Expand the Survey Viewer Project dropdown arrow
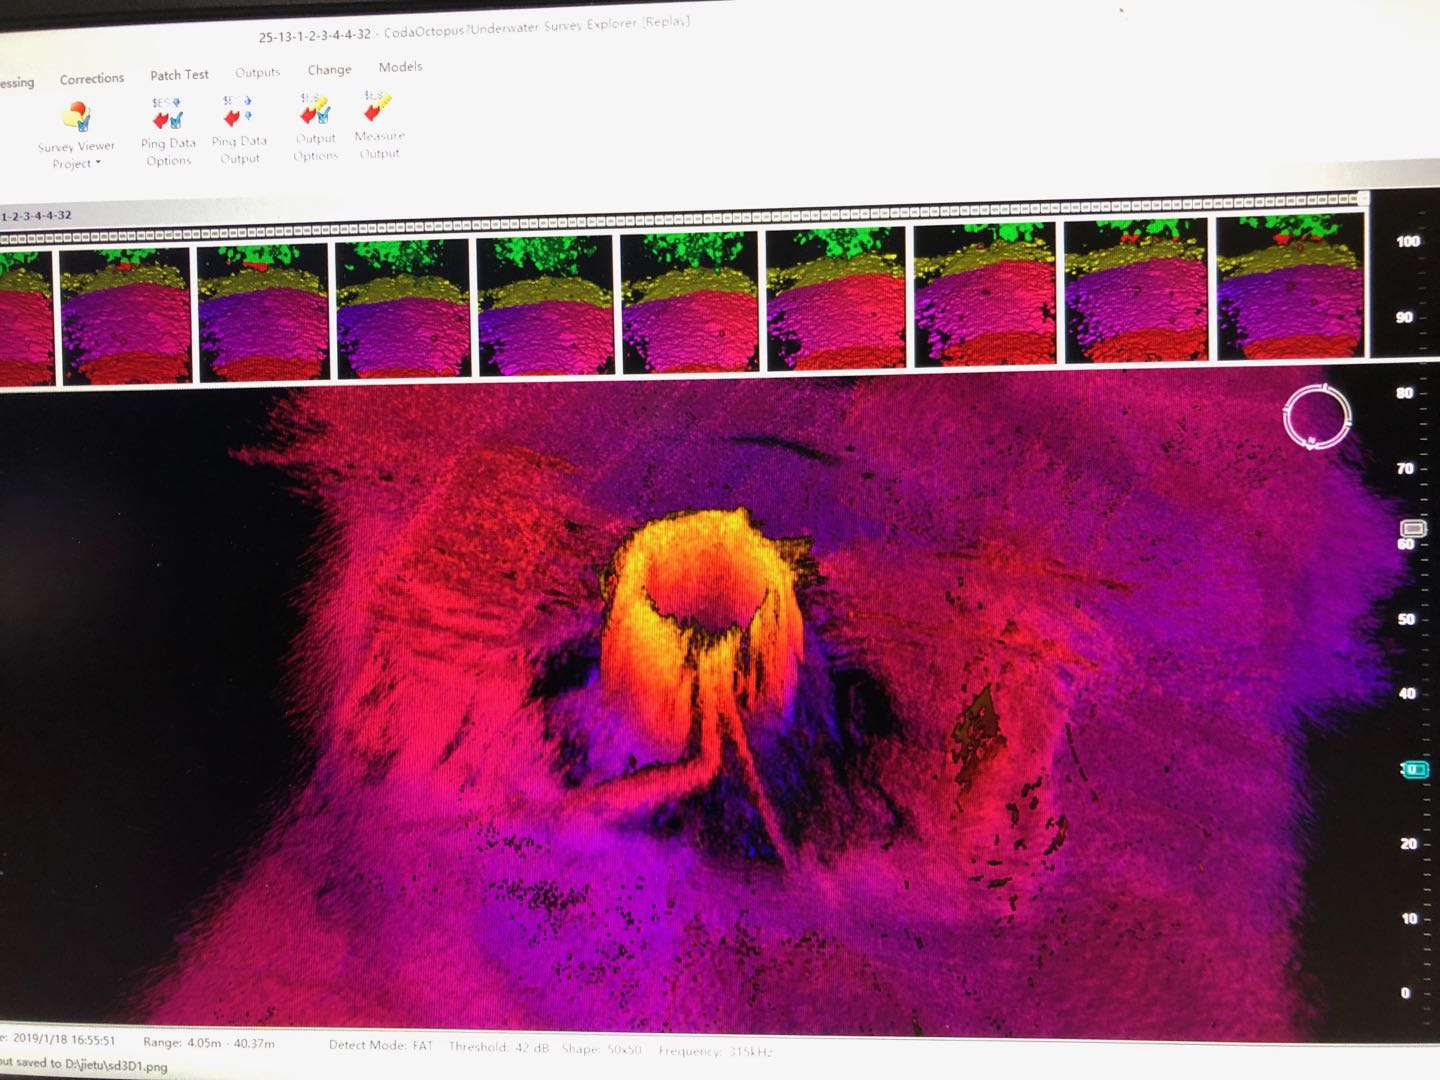 [x=98, y=162]
